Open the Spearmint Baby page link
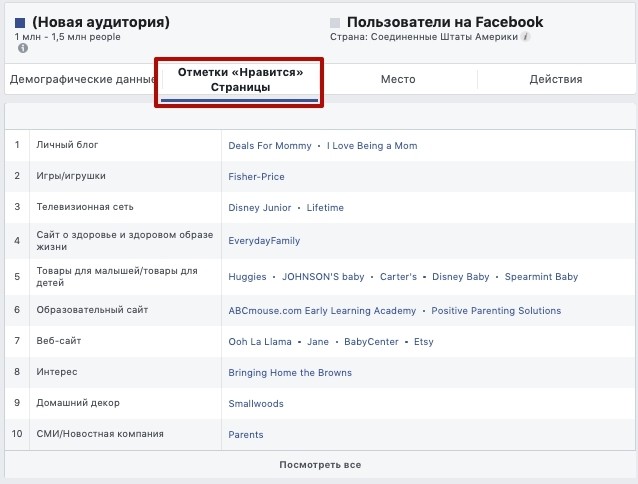 (541, 277)
